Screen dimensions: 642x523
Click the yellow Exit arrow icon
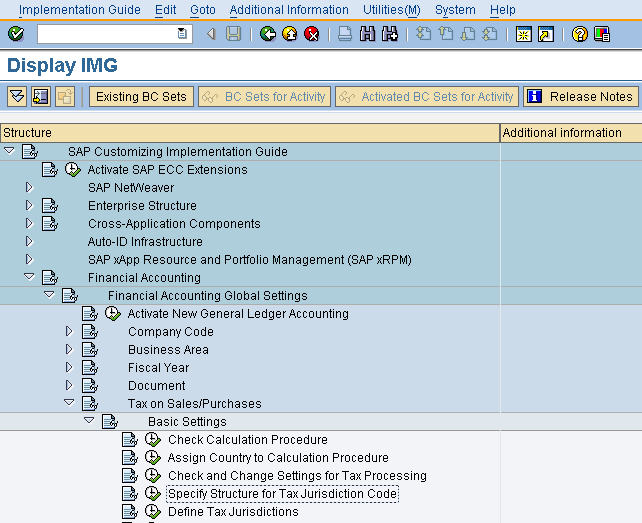point(290,34)
